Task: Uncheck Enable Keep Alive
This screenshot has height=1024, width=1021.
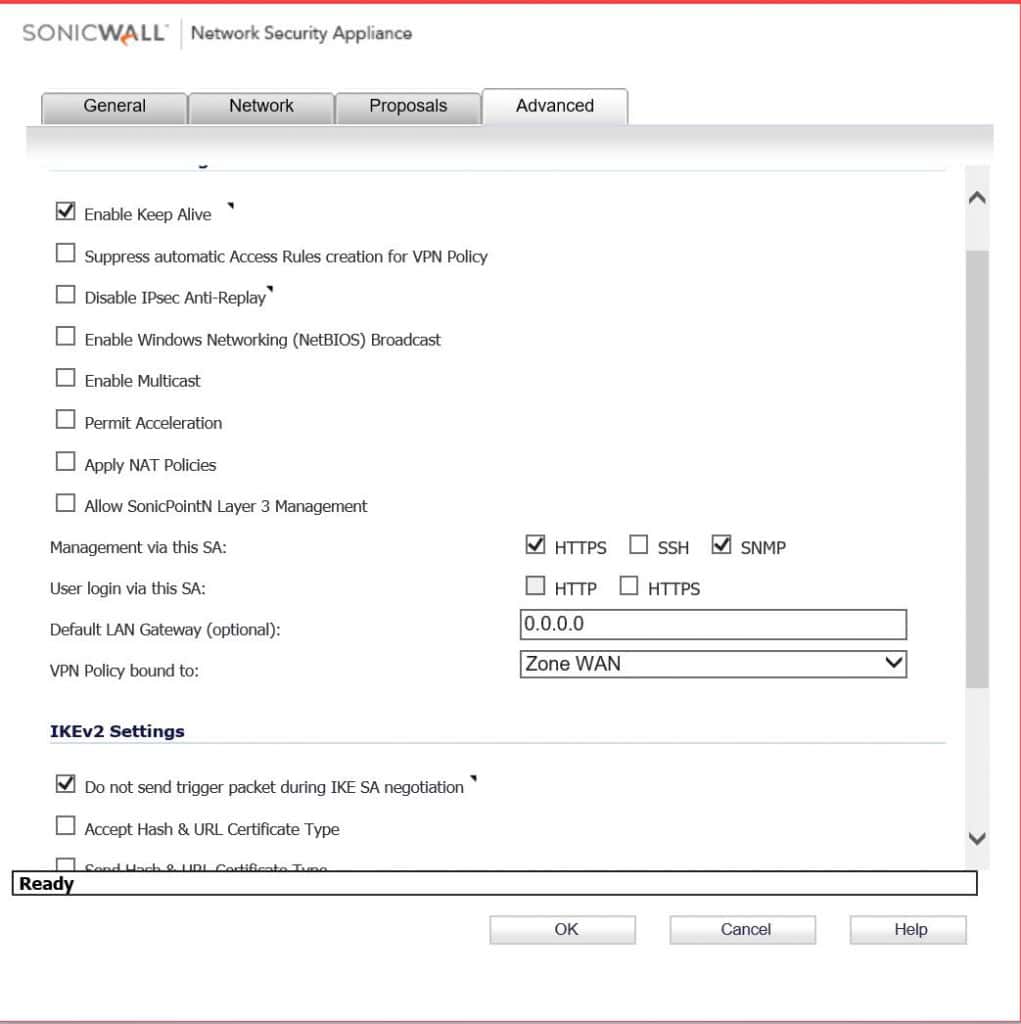Action: point(65,212)
